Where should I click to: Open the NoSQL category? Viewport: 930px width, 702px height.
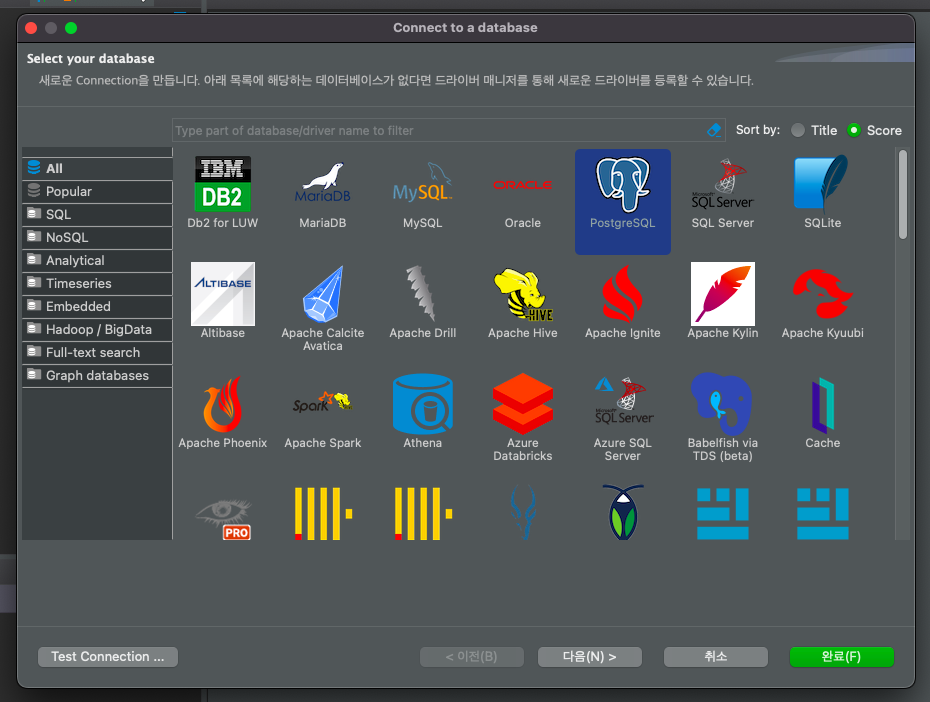pyautogui.click(x=97, y=238)
